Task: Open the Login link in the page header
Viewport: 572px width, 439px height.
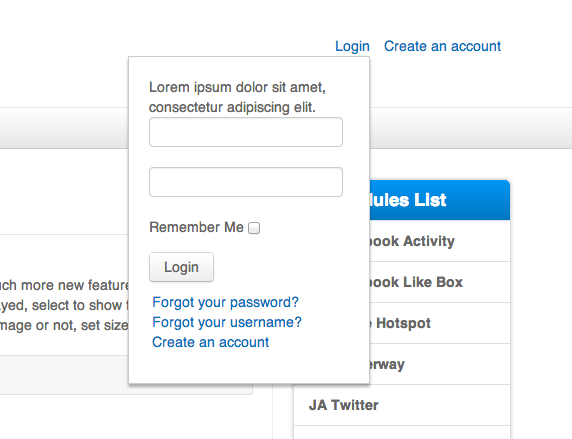Action: click(352, 46)
